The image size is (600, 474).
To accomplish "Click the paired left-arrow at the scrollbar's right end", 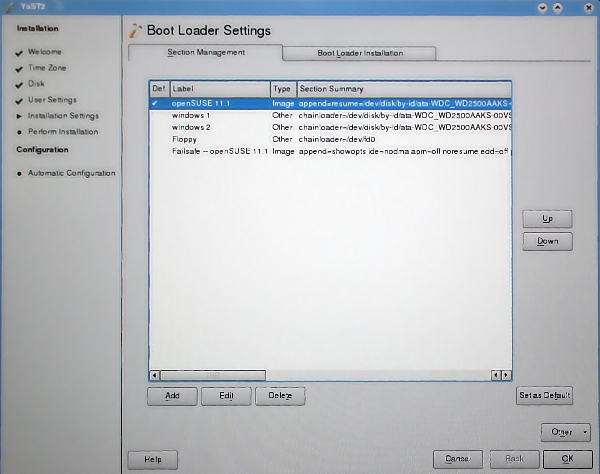I will tap(496, 375).
